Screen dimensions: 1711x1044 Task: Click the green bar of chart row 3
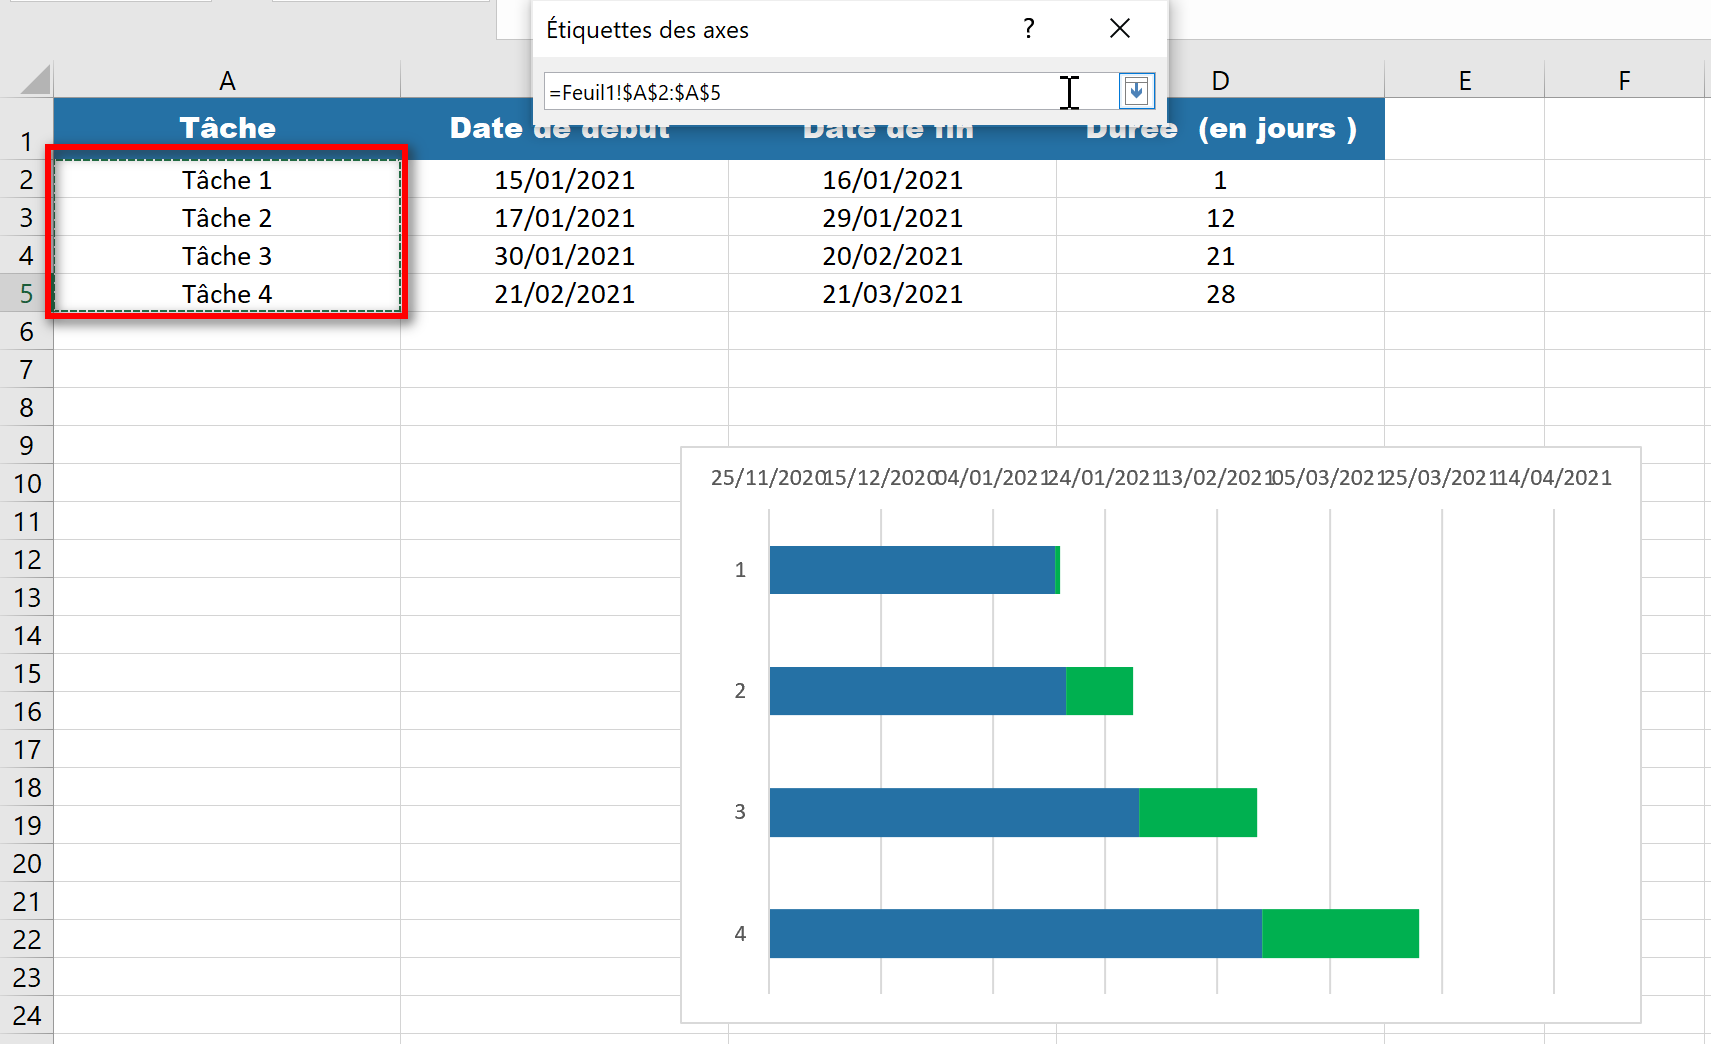(x=1198, y=812)
